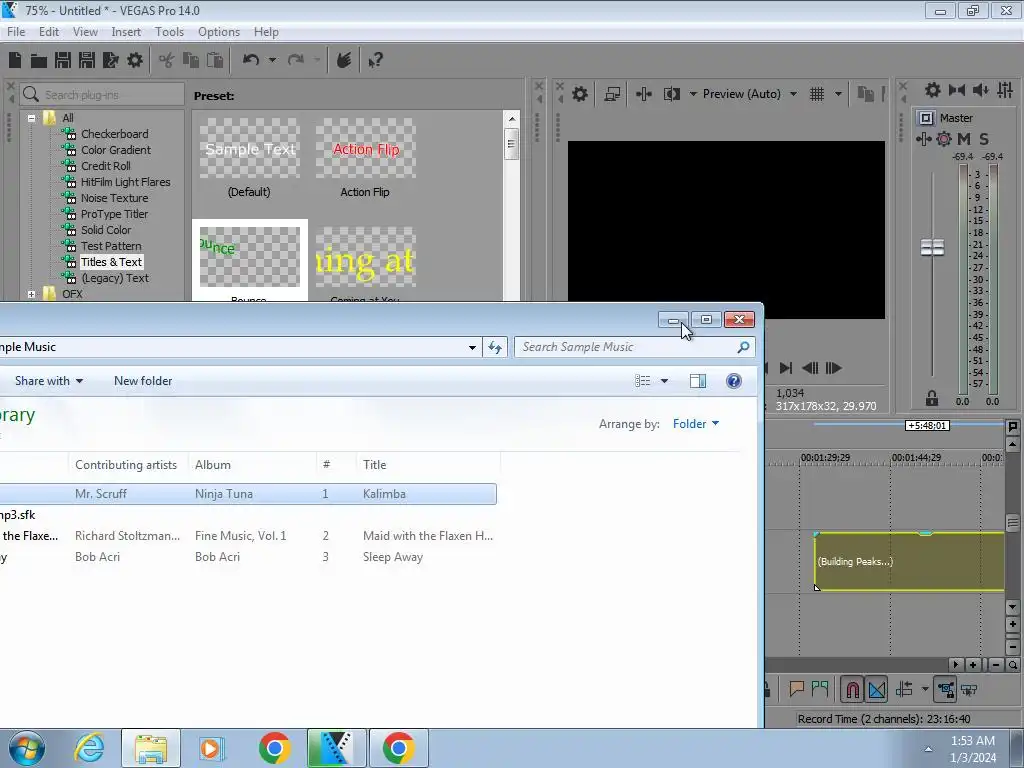Open the Tools menu
Image resolution: width=1024 pixels, height=768 pixels.
169,31
